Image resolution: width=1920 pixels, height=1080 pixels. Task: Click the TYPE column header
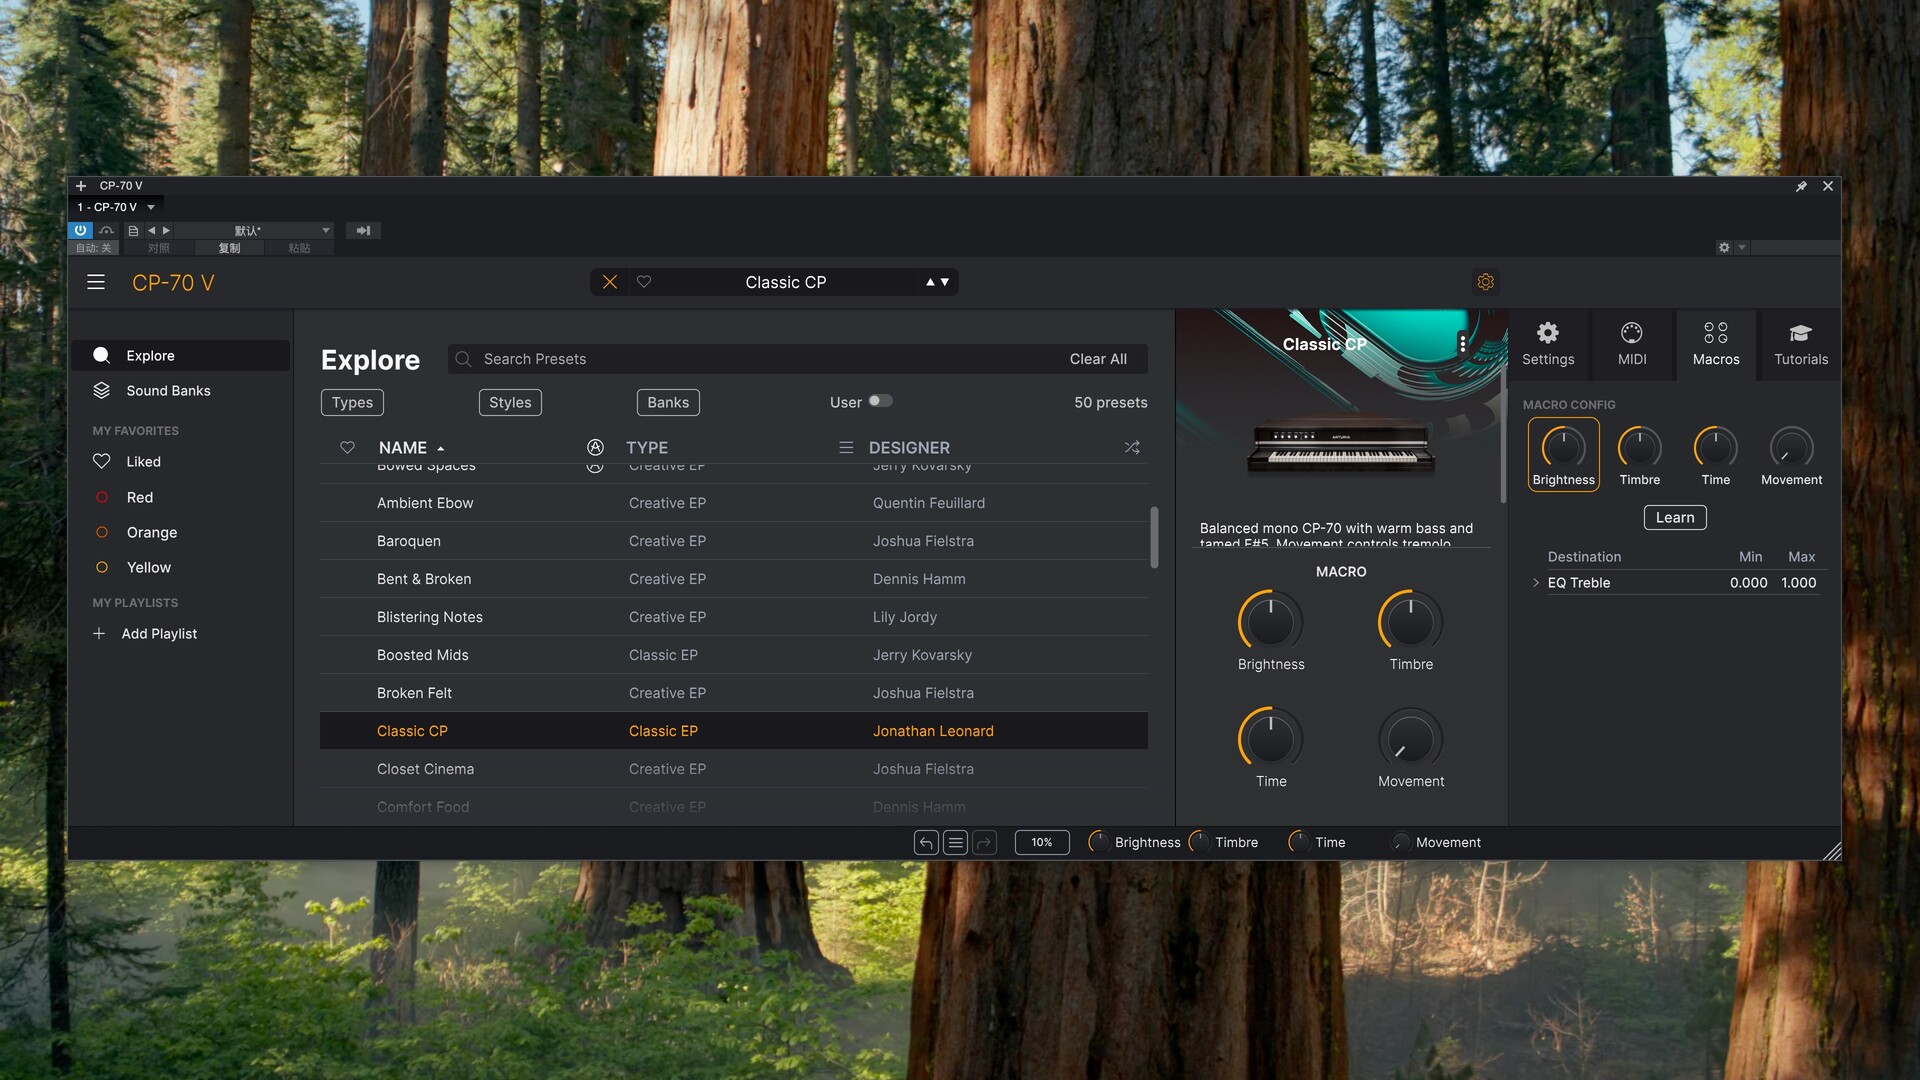pyautogui.click(x=647, y=448)
